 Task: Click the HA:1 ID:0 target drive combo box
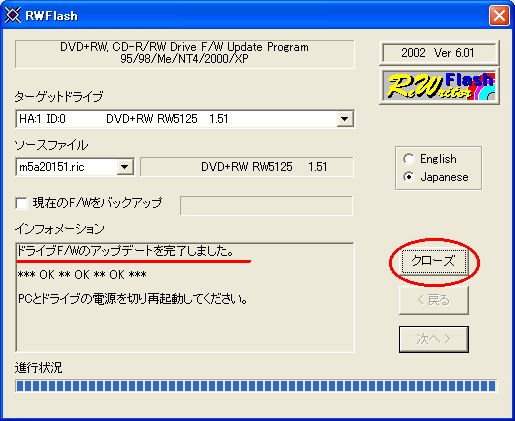(185, 119)
